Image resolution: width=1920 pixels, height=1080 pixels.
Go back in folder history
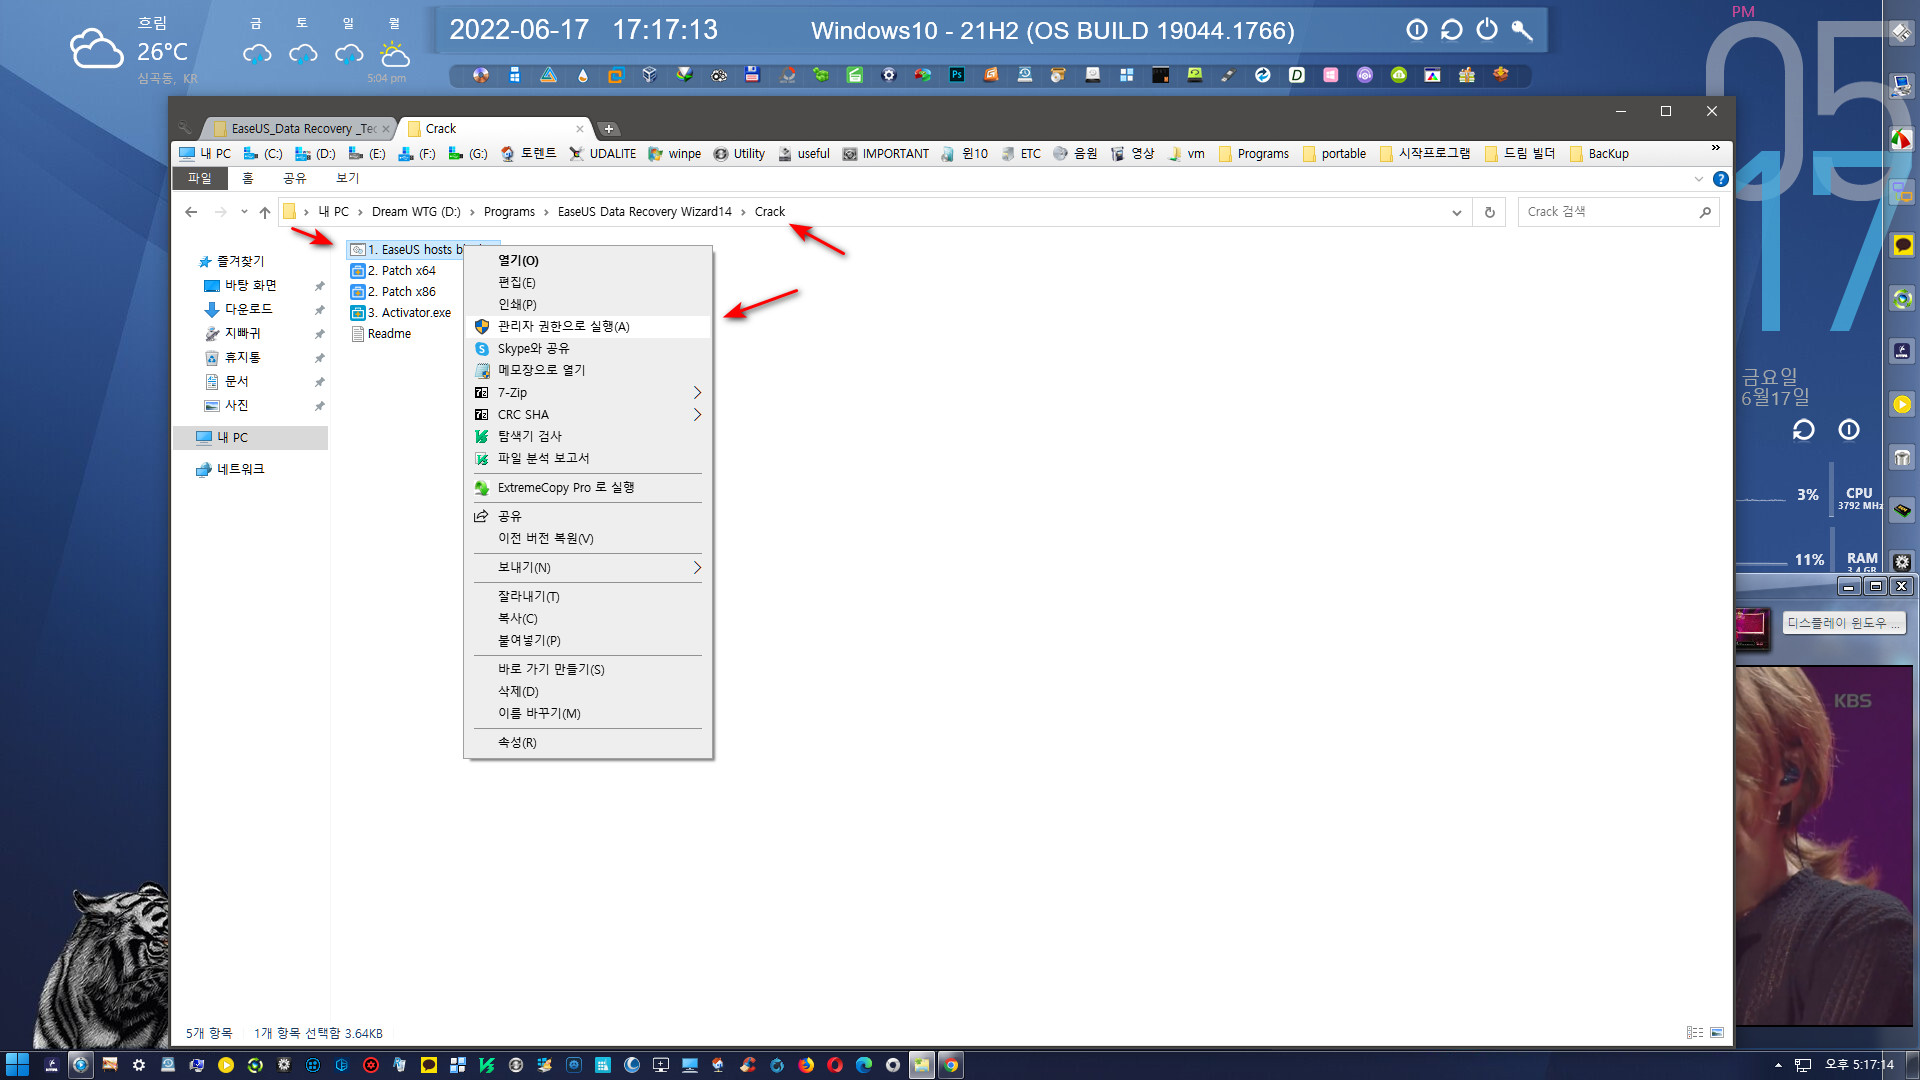tap(191, 212)
